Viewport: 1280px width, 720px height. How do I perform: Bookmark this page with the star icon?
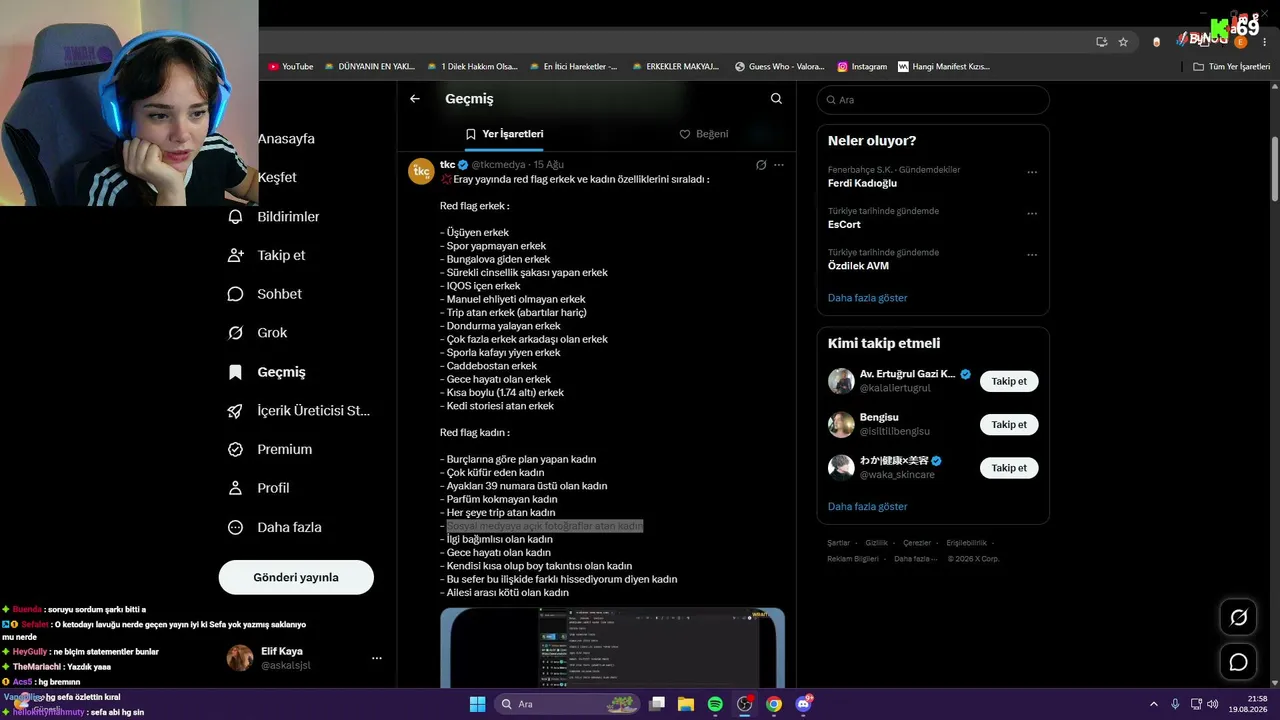point(1123,42)
